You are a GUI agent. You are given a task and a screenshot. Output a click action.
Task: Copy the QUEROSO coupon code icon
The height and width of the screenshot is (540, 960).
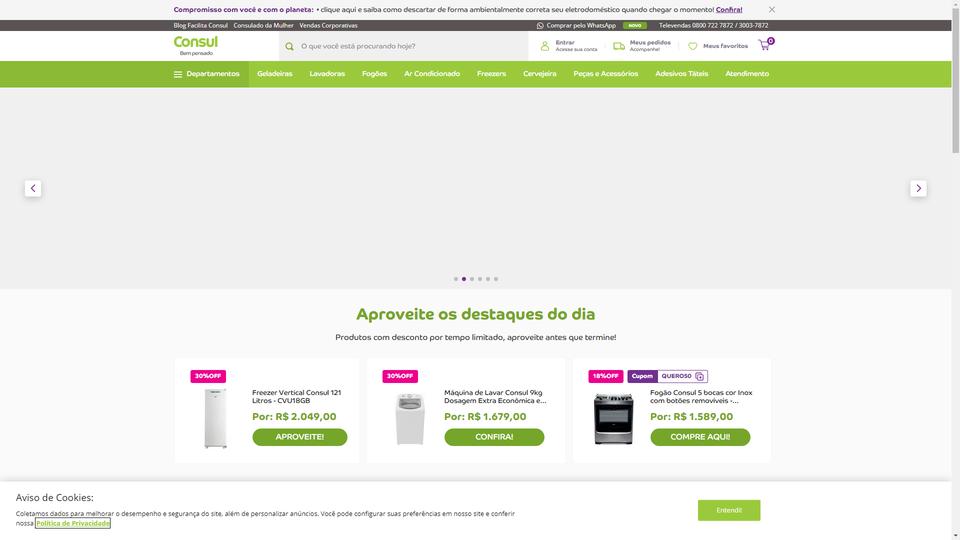click(x=699, y=377)
